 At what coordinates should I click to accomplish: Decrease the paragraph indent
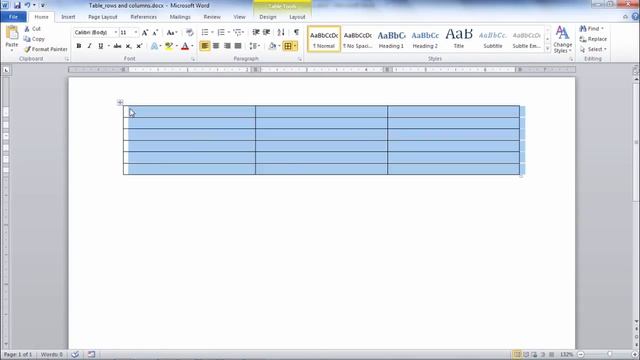click(256, 32)
